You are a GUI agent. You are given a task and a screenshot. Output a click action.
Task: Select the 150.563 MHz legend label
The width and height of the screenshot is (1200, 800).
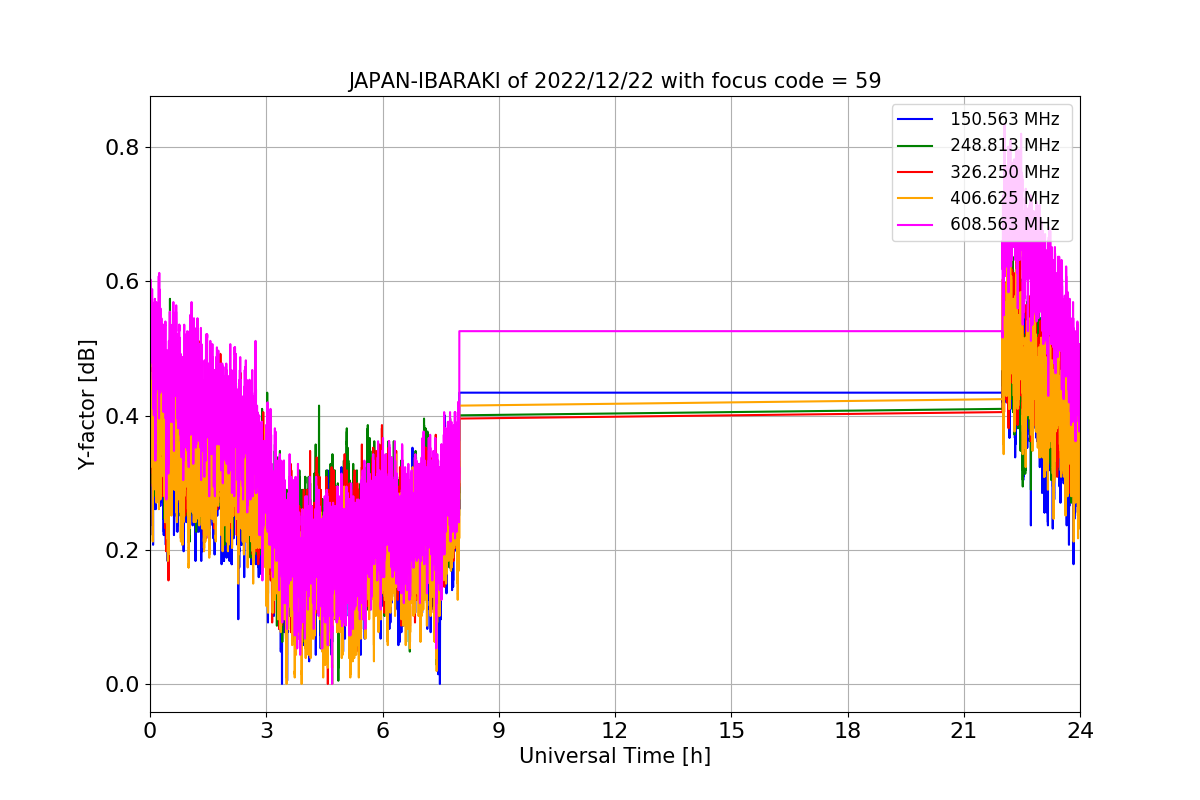click(x=1004, y=119)
